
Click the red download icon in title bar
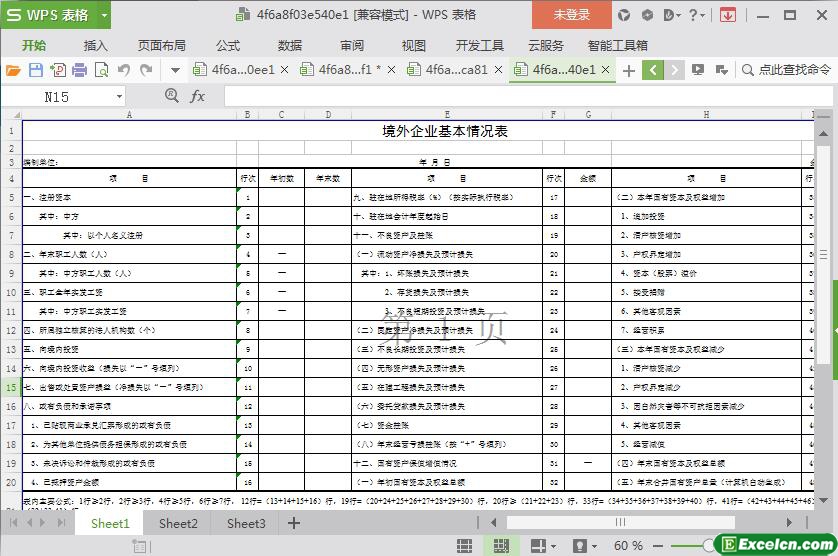727,15
